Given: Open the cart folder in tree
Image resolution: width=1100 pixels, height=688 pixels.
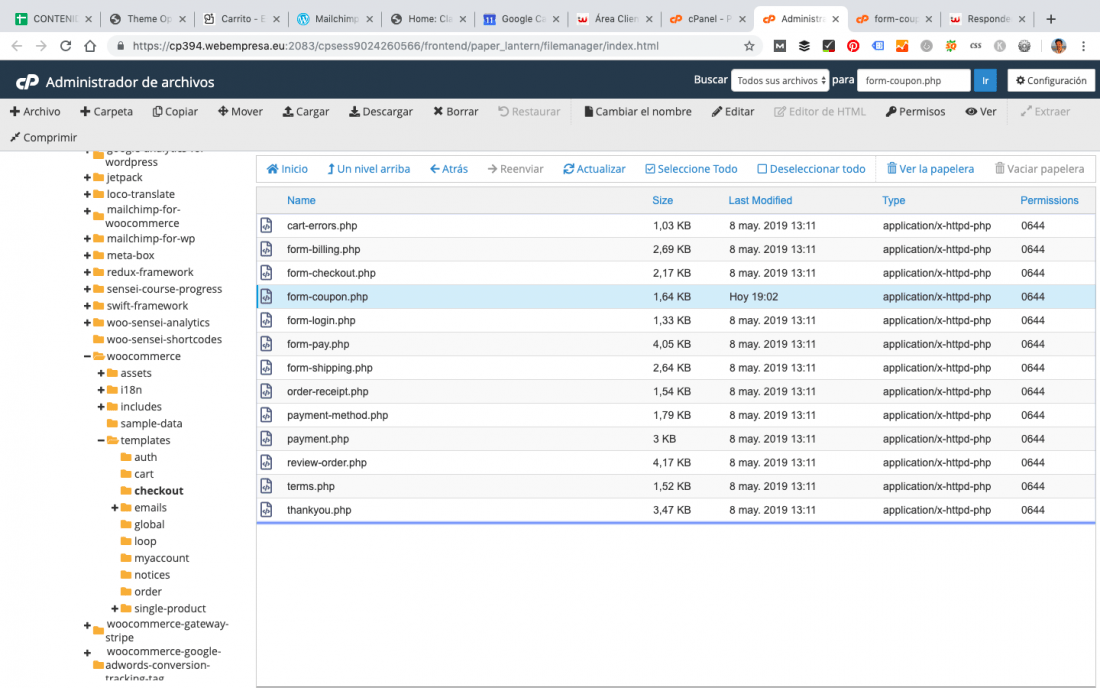Looking at the screenshot, I should [144, 474].
